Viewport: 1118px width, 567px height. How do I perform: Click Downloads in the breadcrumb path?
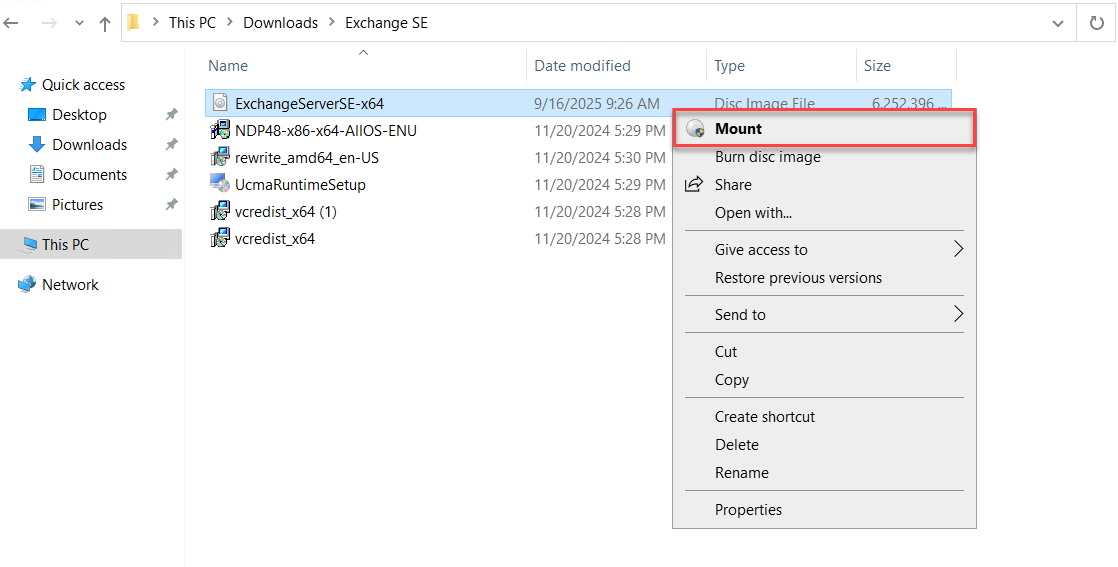pyautogui.click(x=281, y=23)
